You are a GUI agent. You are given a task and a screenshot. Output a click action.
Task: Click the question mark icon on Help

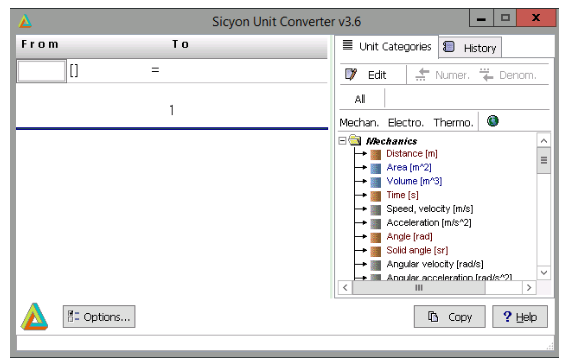[507, 316]
